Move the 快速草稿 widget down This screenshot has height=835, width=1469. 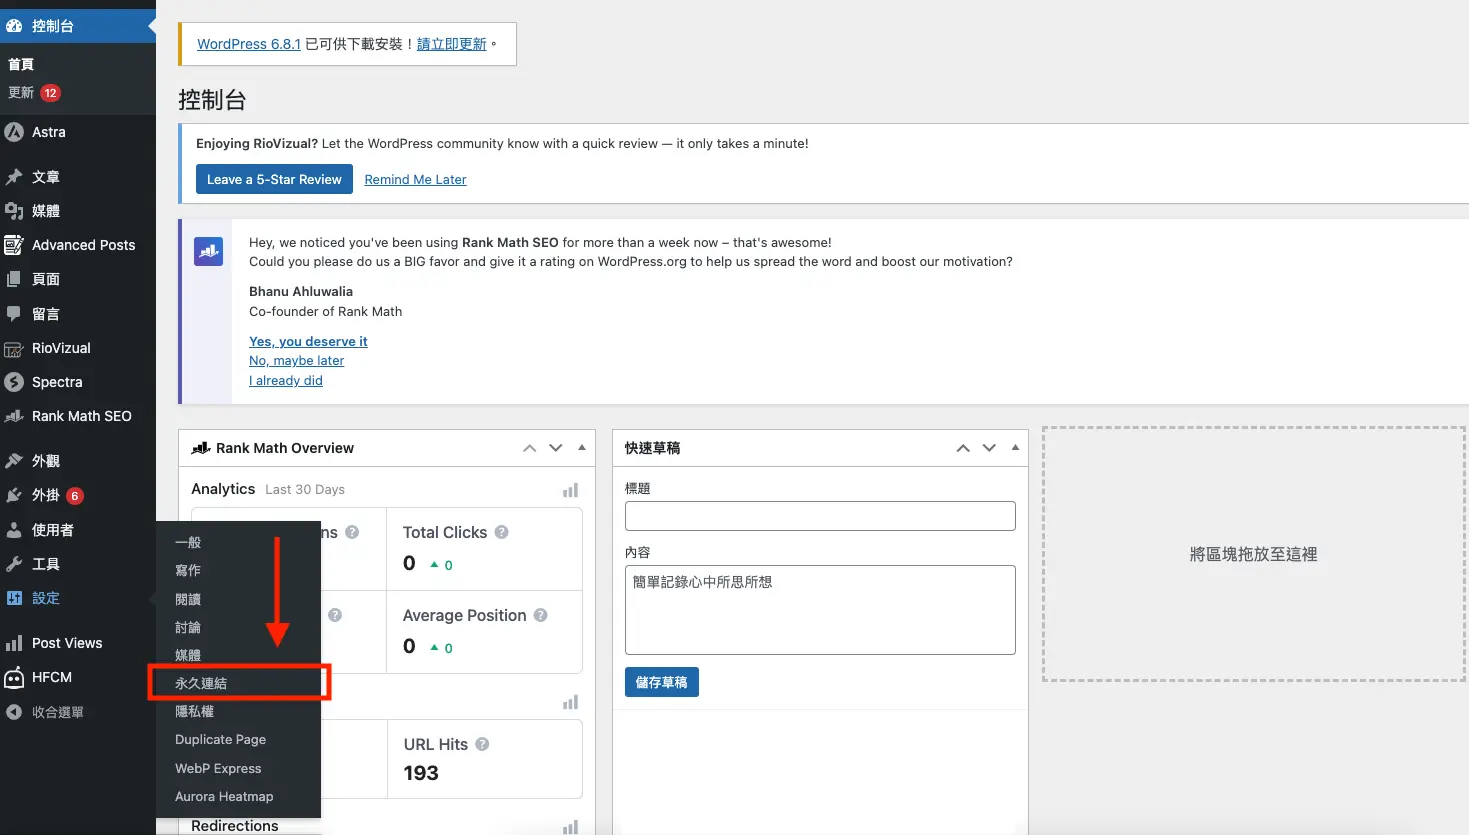989,448
